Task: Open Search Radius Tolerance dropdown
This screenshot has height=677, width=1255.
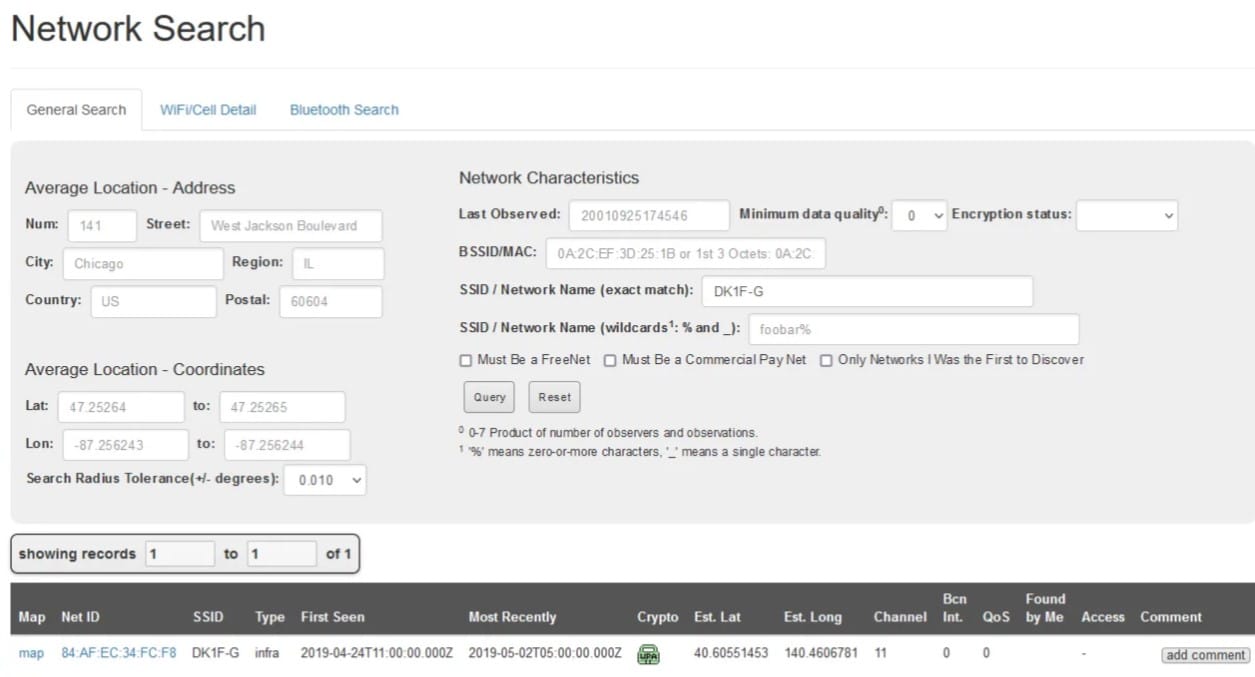Action: tap(325, 480)
